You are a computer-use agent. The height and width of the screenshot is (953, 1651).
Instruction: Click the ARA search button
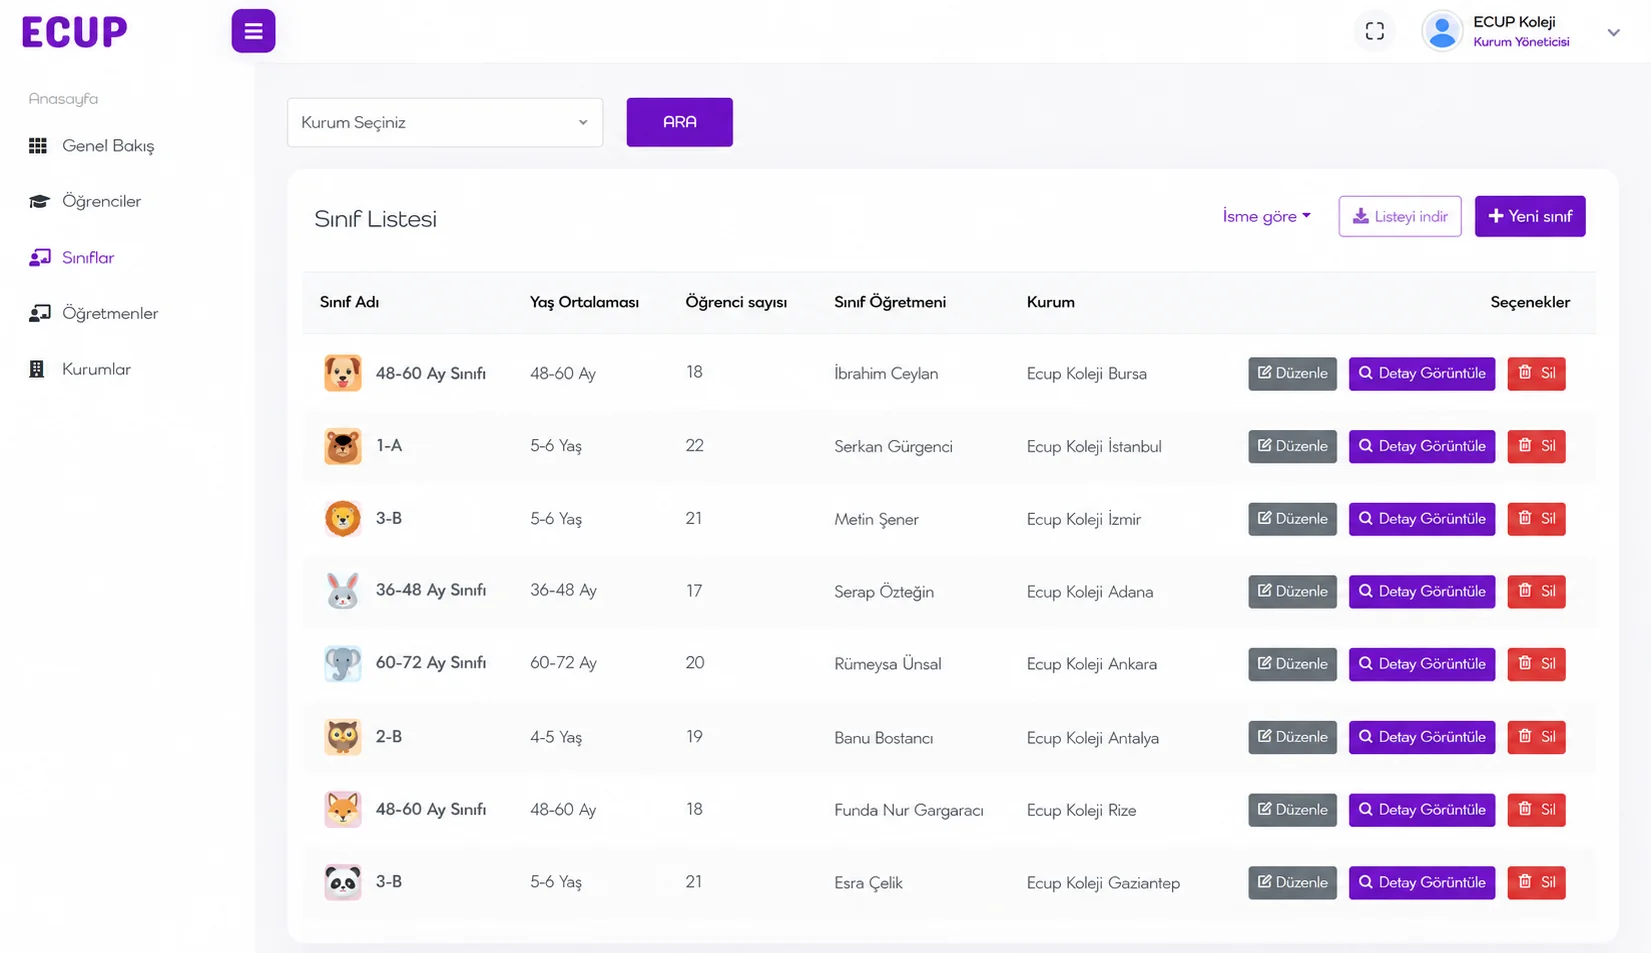(x=680, y=122)
